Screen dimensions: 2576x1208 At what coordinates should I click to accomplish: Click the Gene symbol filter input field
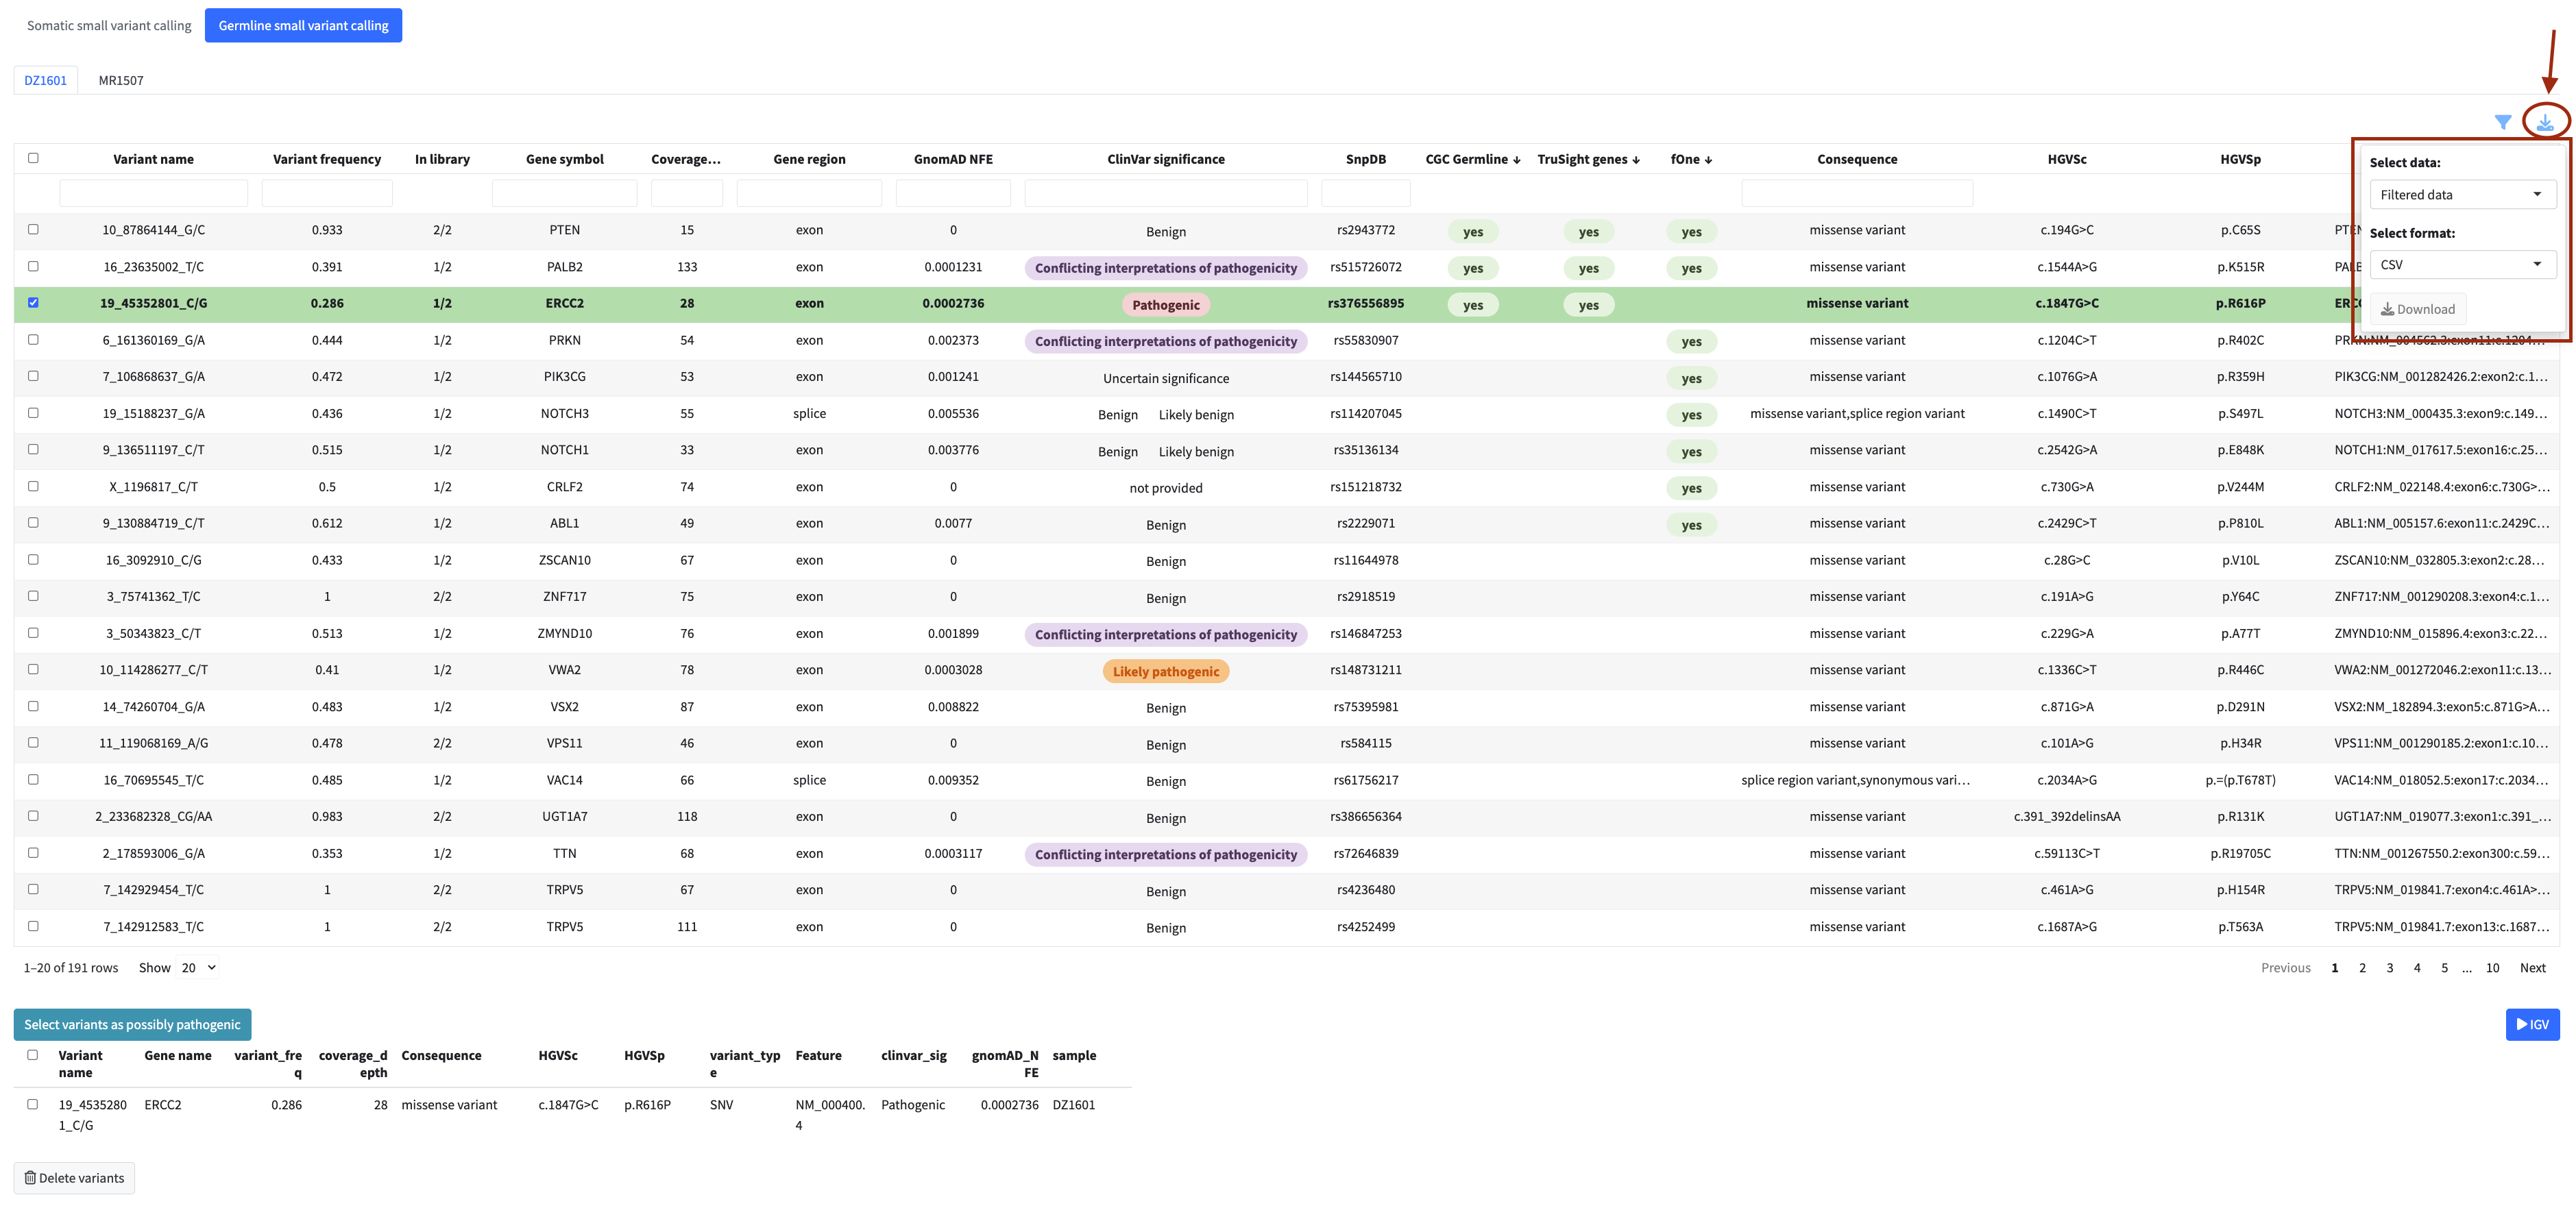(564, 193)
